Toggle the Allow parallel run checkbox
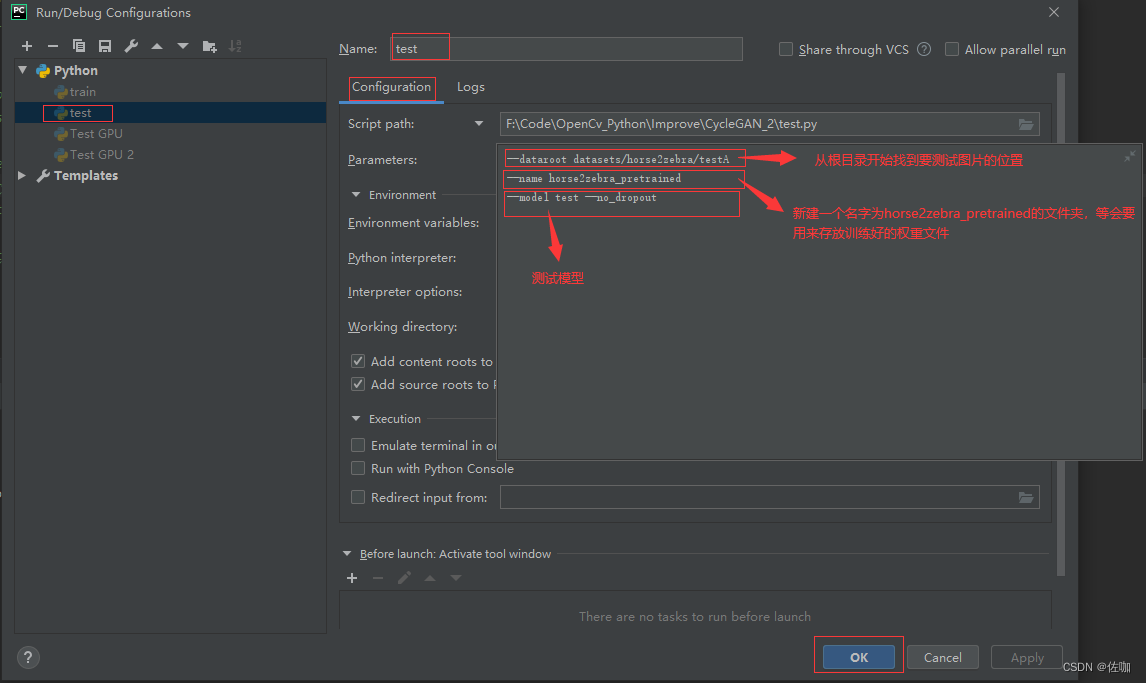This screenshot has width=1146, height=683. tap(952, 49)
